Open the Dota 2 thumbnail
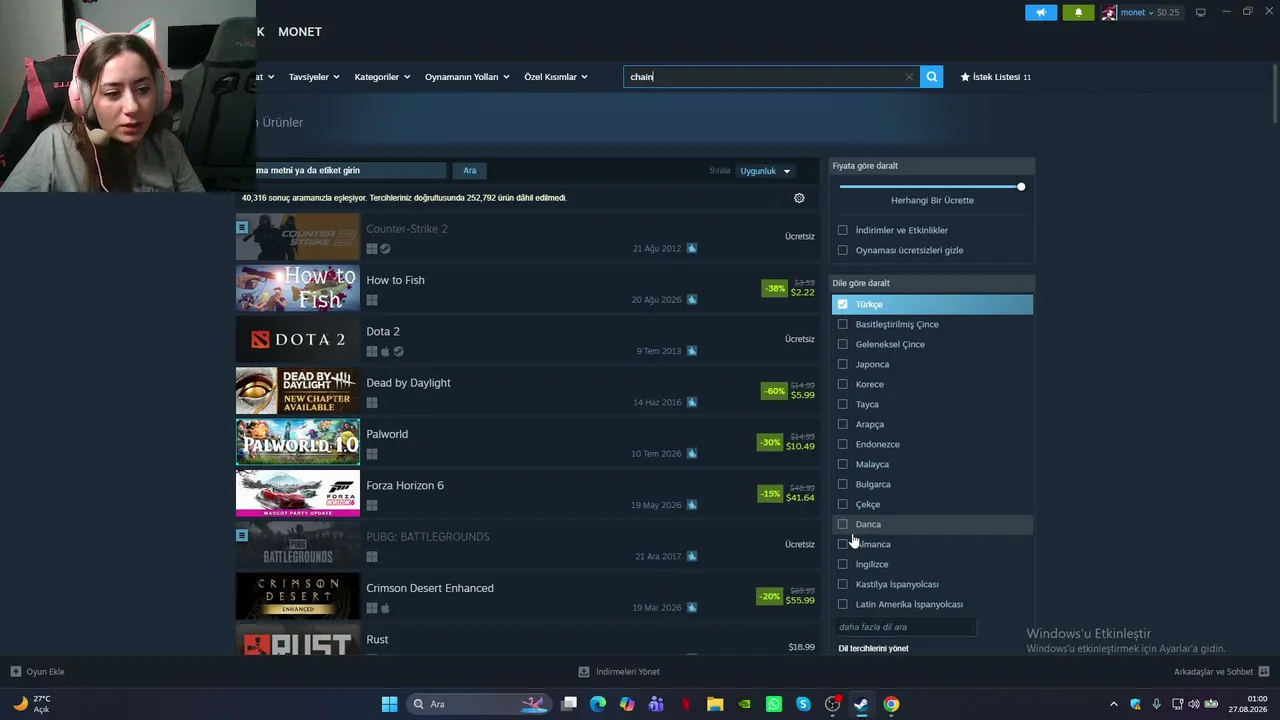Screen dimensions: 1280x720 [x=298, y=339]
